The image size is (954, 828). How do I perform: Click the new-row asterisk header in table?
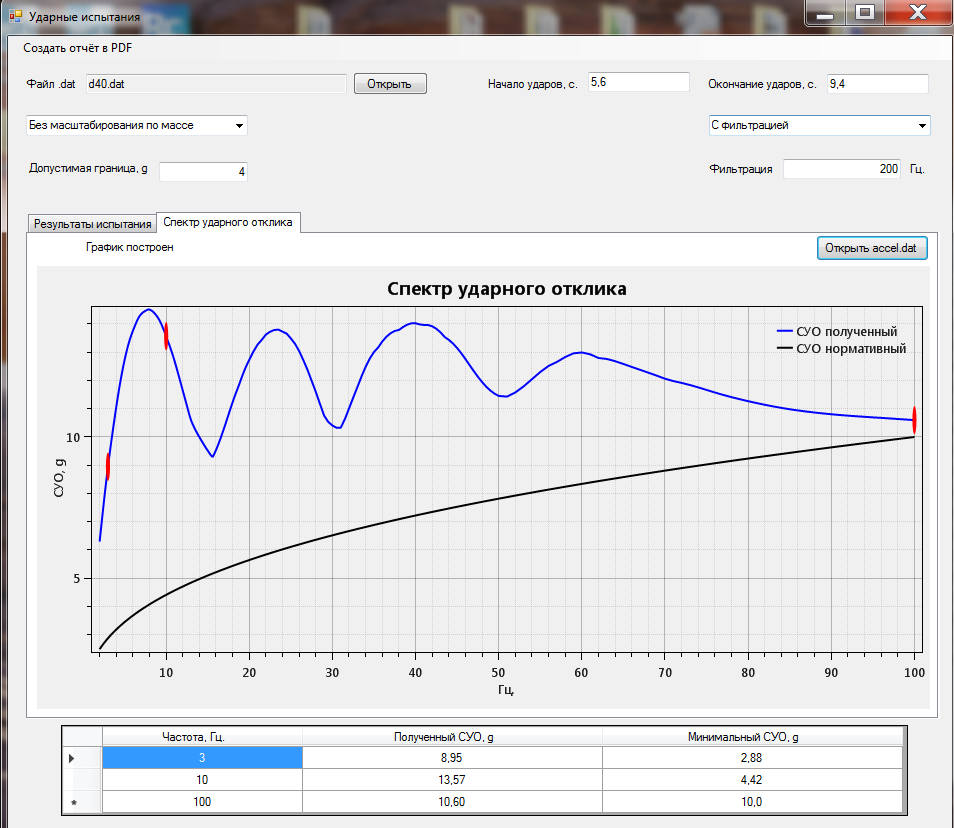click(71, 802)
